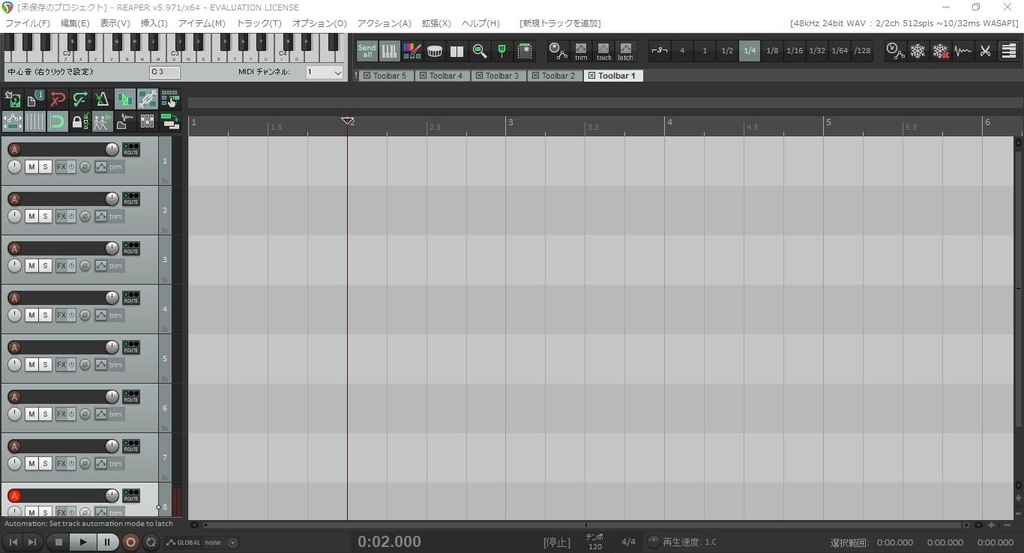Screen dimensions: 1024x553
Task: Click the center note C3 field
Action: pos(165,72)
